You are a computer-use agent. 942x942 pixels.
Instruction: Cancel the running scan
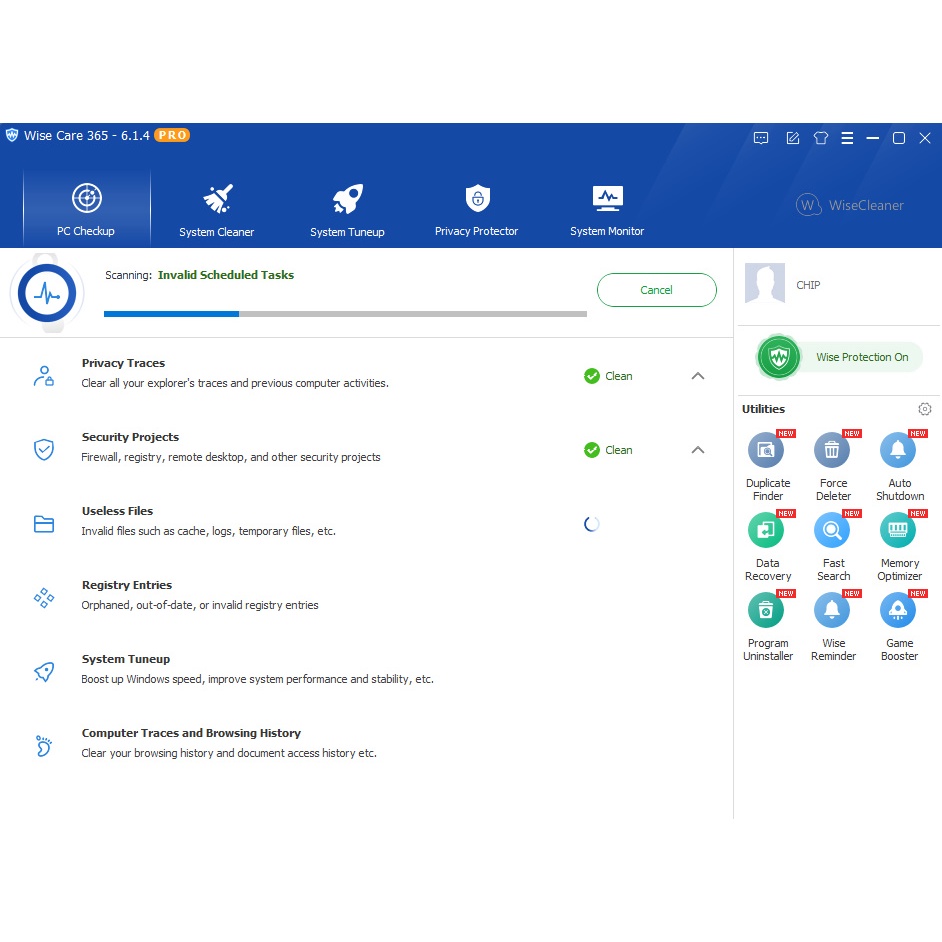point(656,290)
